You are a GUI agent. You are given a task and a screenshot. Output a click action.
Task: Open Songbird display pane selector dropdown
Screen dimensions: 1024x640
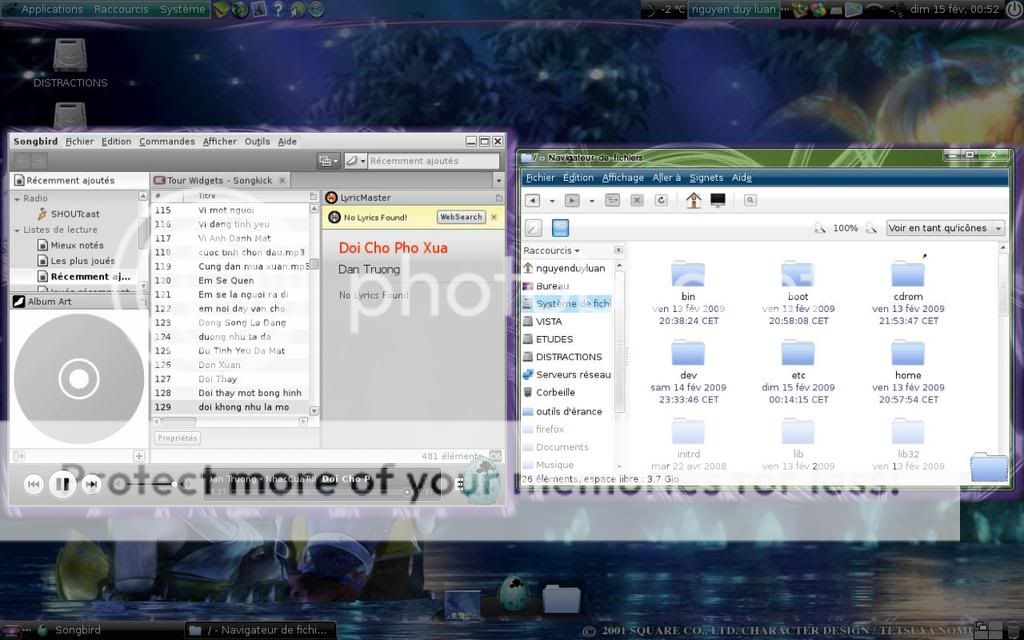pos(328,161)
